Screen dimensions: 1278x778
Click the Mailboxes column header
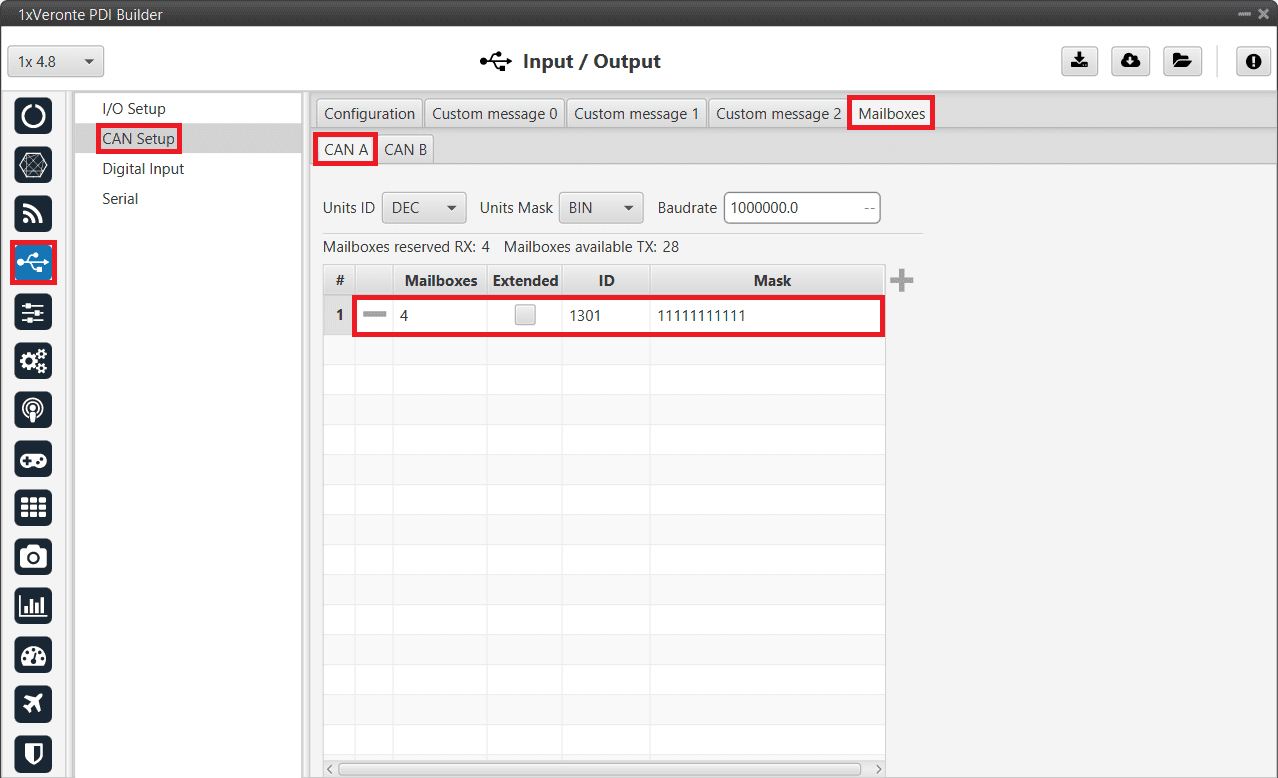pos(441,281)
